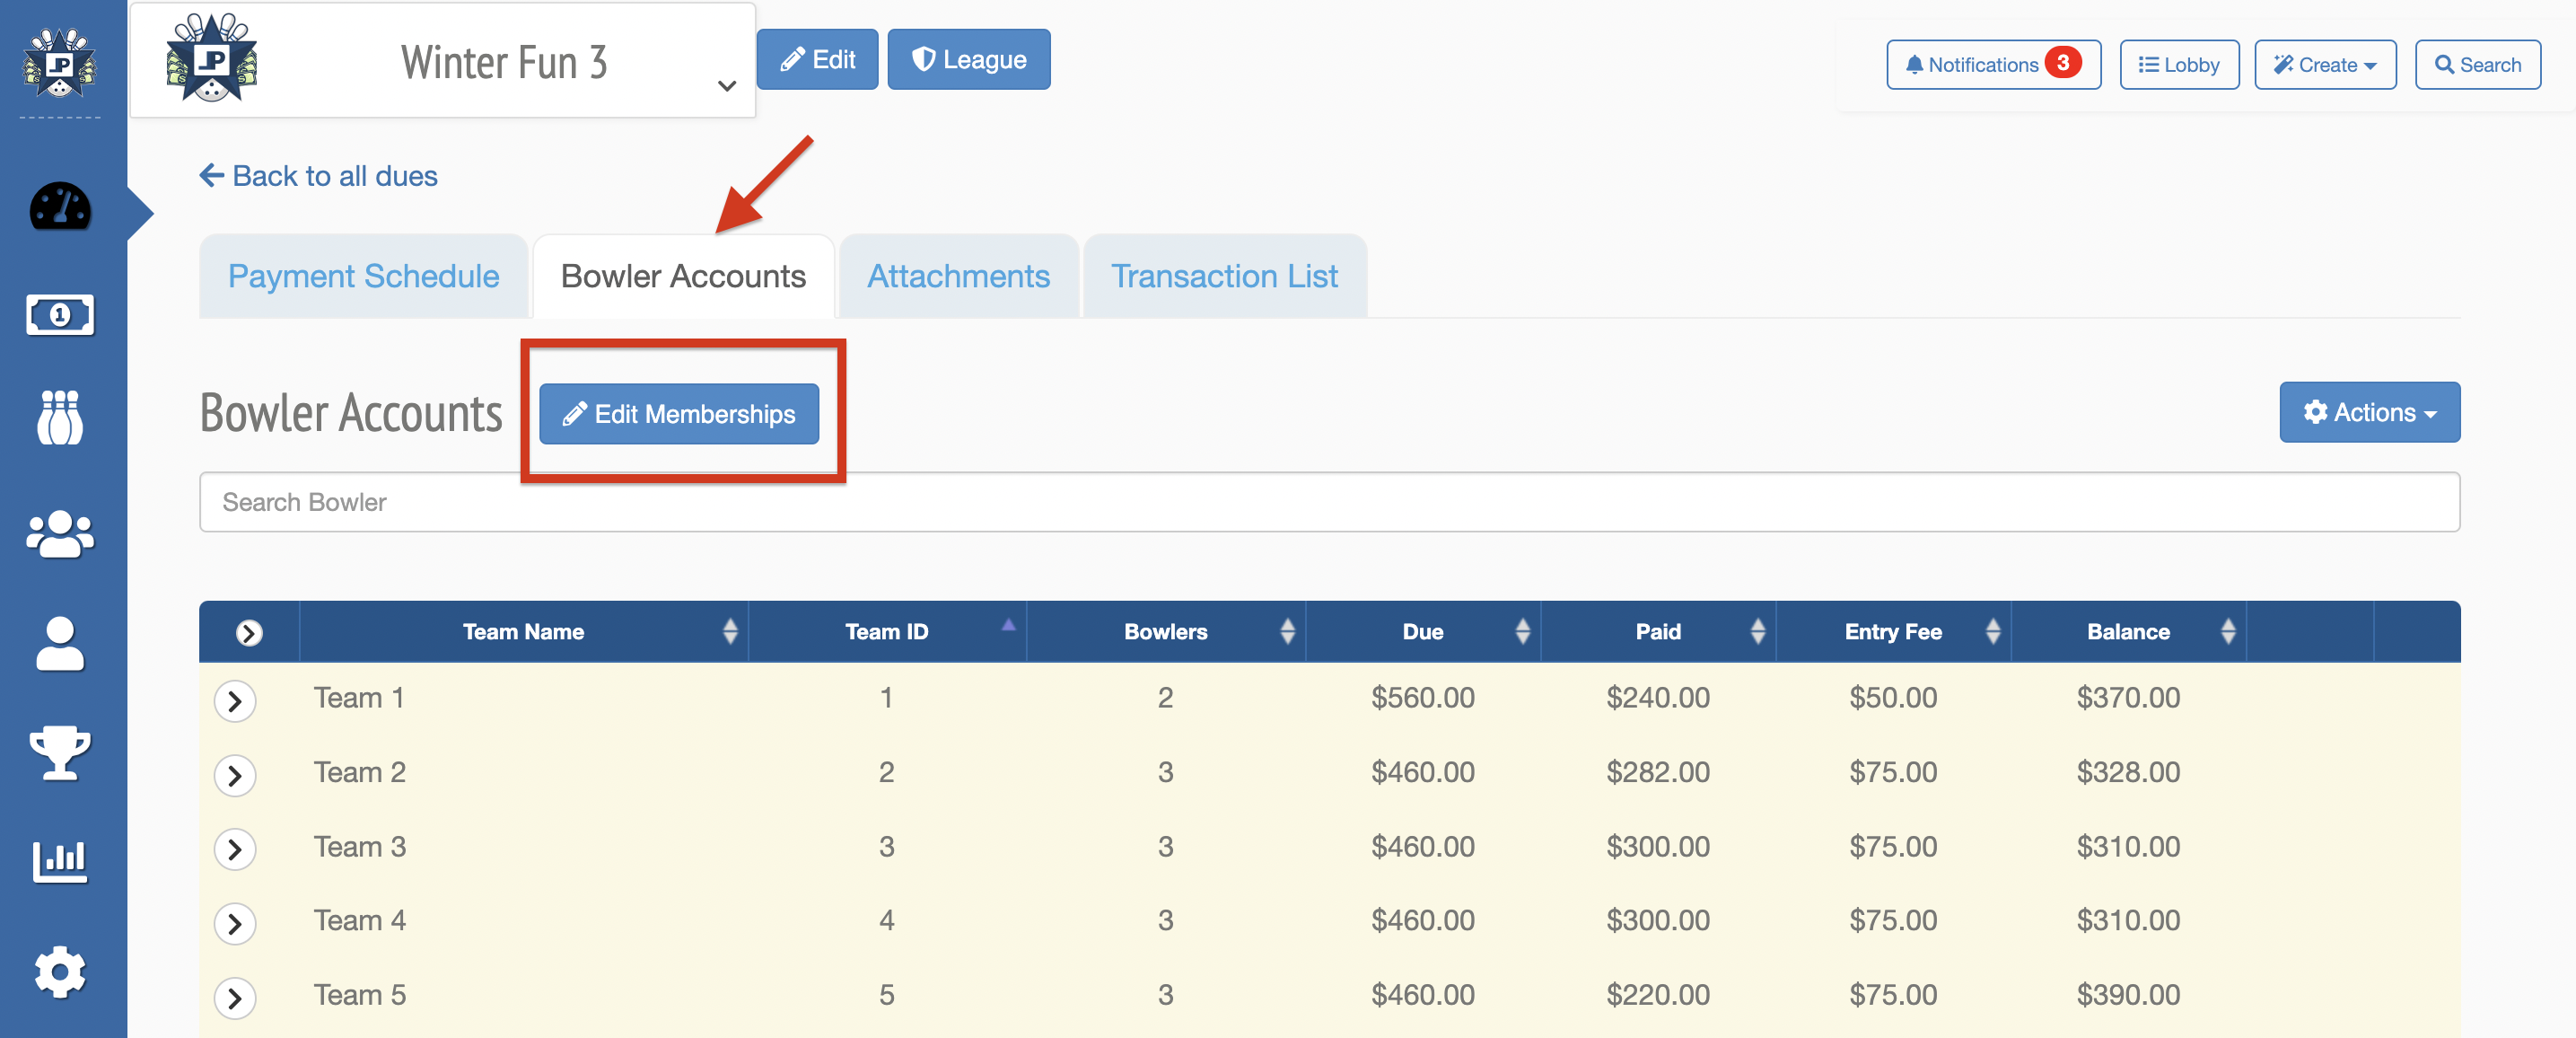Click the Edit Memberships button
2576x1038 pixels.
[679, 414]
